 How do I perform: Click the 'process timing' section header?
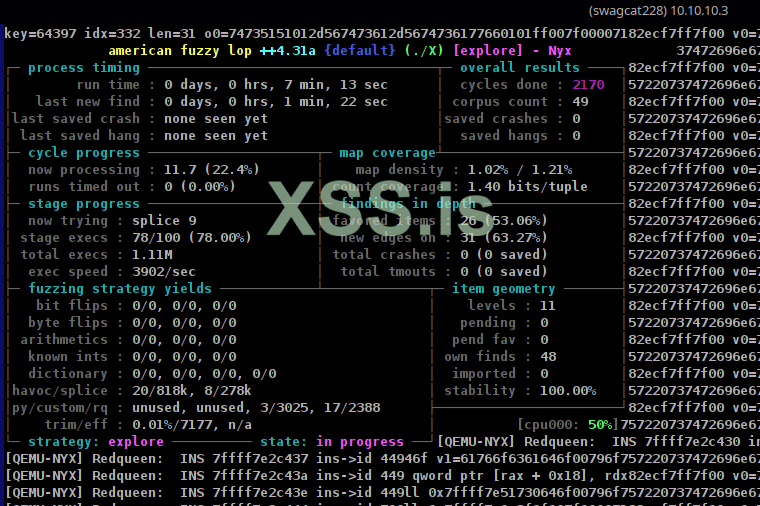coord(84,67)
